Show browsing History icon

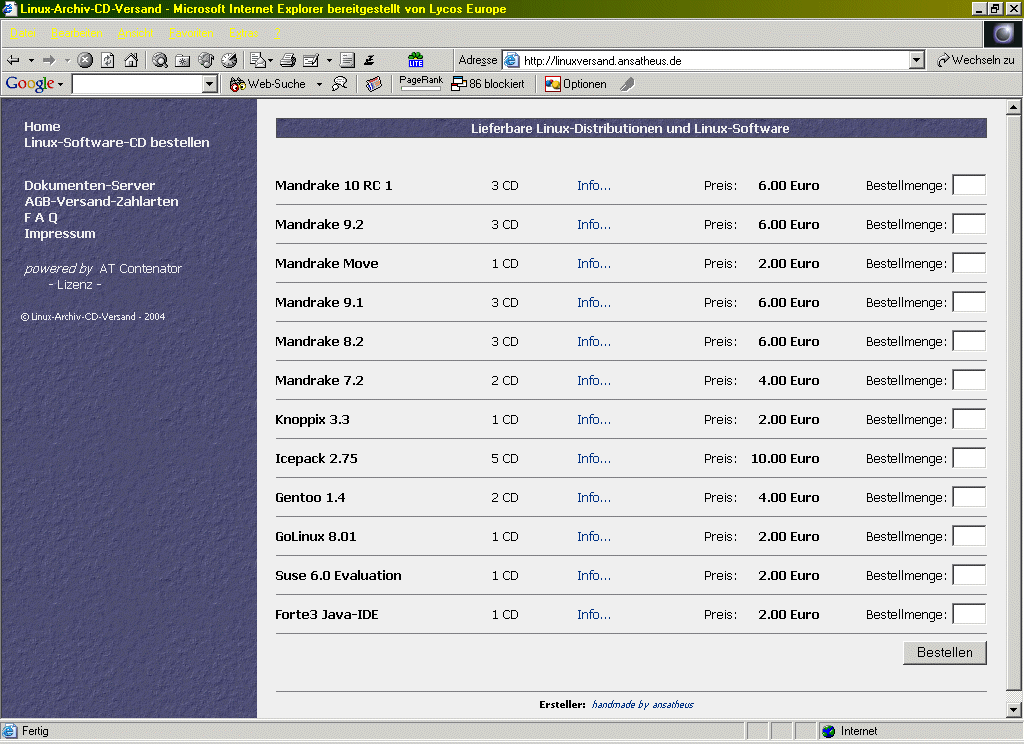(x=229, y=60)
